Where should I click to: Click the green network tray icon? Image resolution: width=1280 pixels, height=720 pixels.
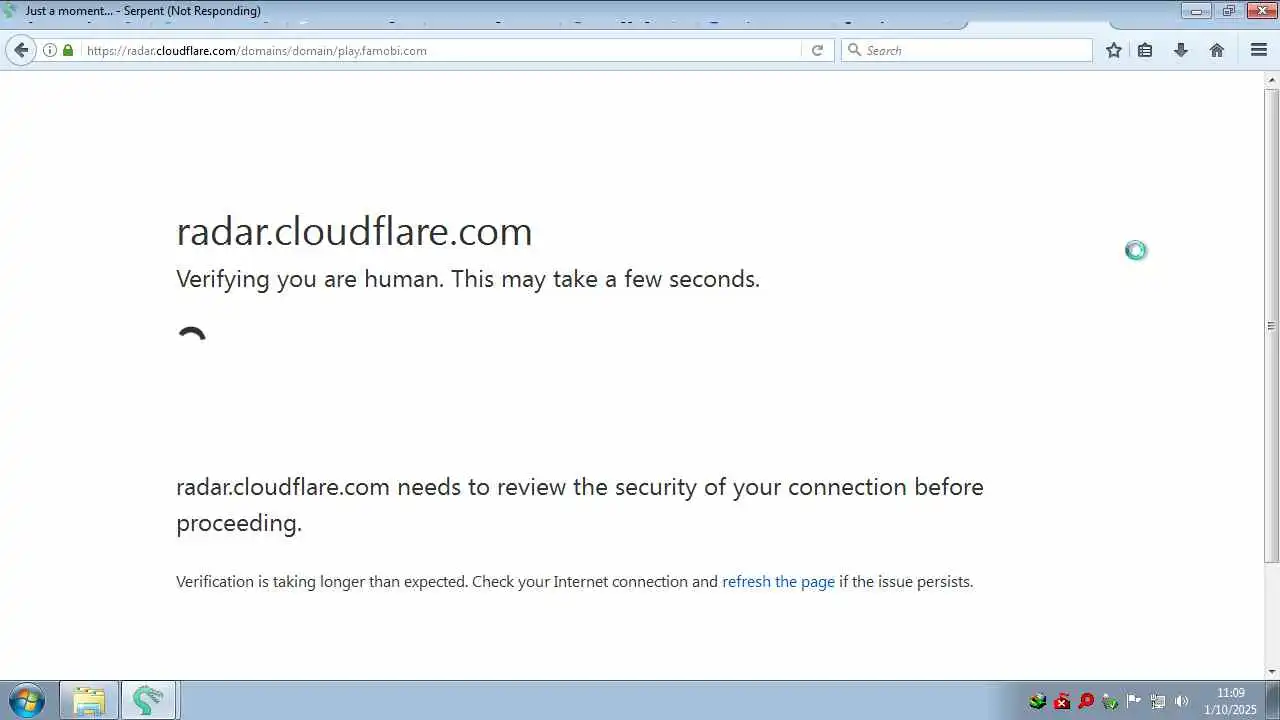tap(1038, 701)
